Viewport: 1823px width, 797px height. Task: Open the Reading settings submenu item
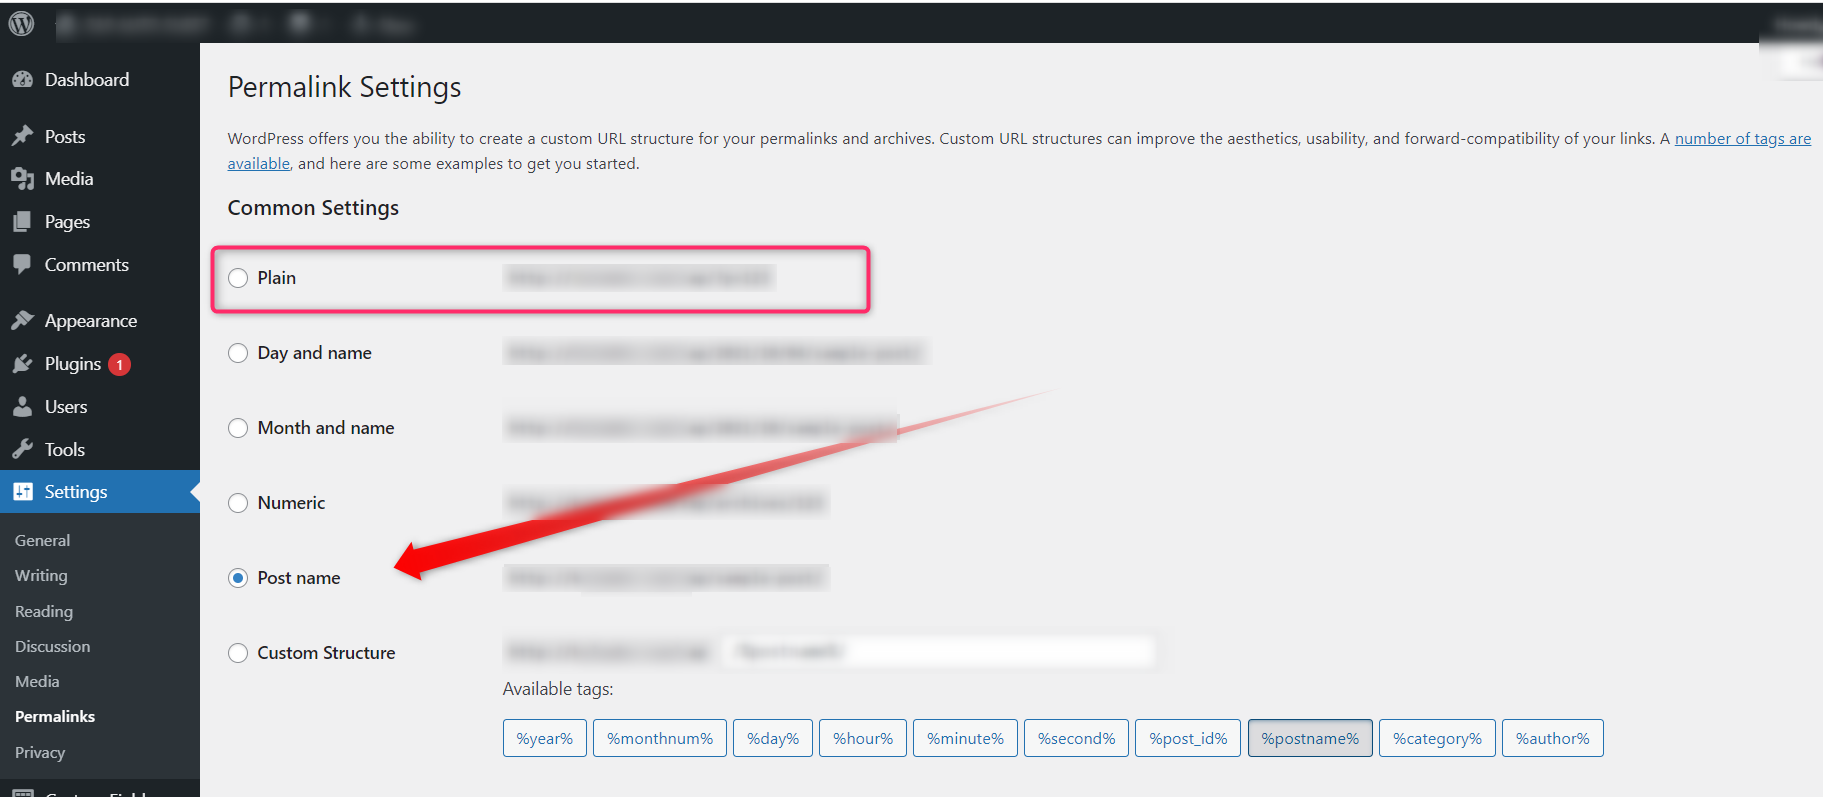click(x=44, y=612)
